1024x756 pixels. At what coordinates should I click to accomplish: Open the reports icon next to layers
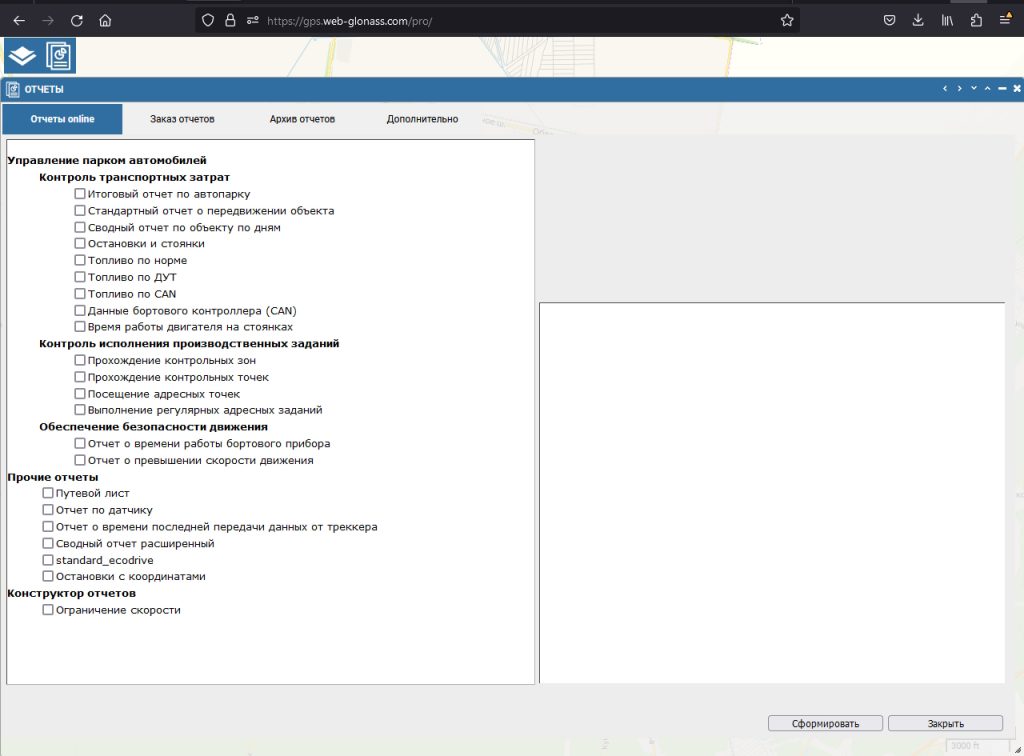click(x=59, y=55)
